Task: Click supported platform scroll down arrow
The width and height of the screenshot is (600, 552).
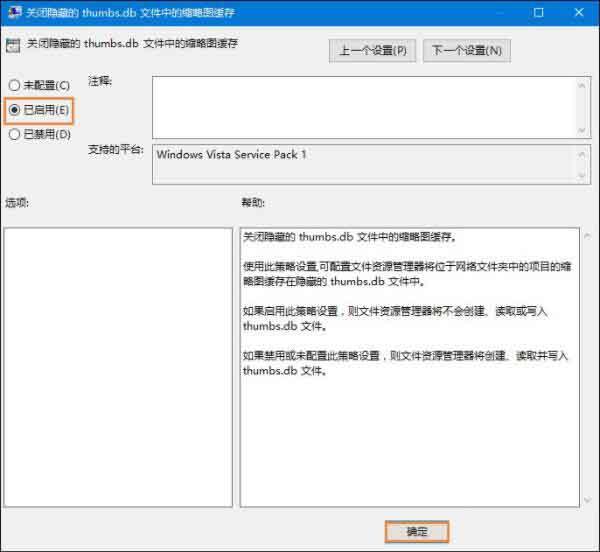Action: click(582, 175)
